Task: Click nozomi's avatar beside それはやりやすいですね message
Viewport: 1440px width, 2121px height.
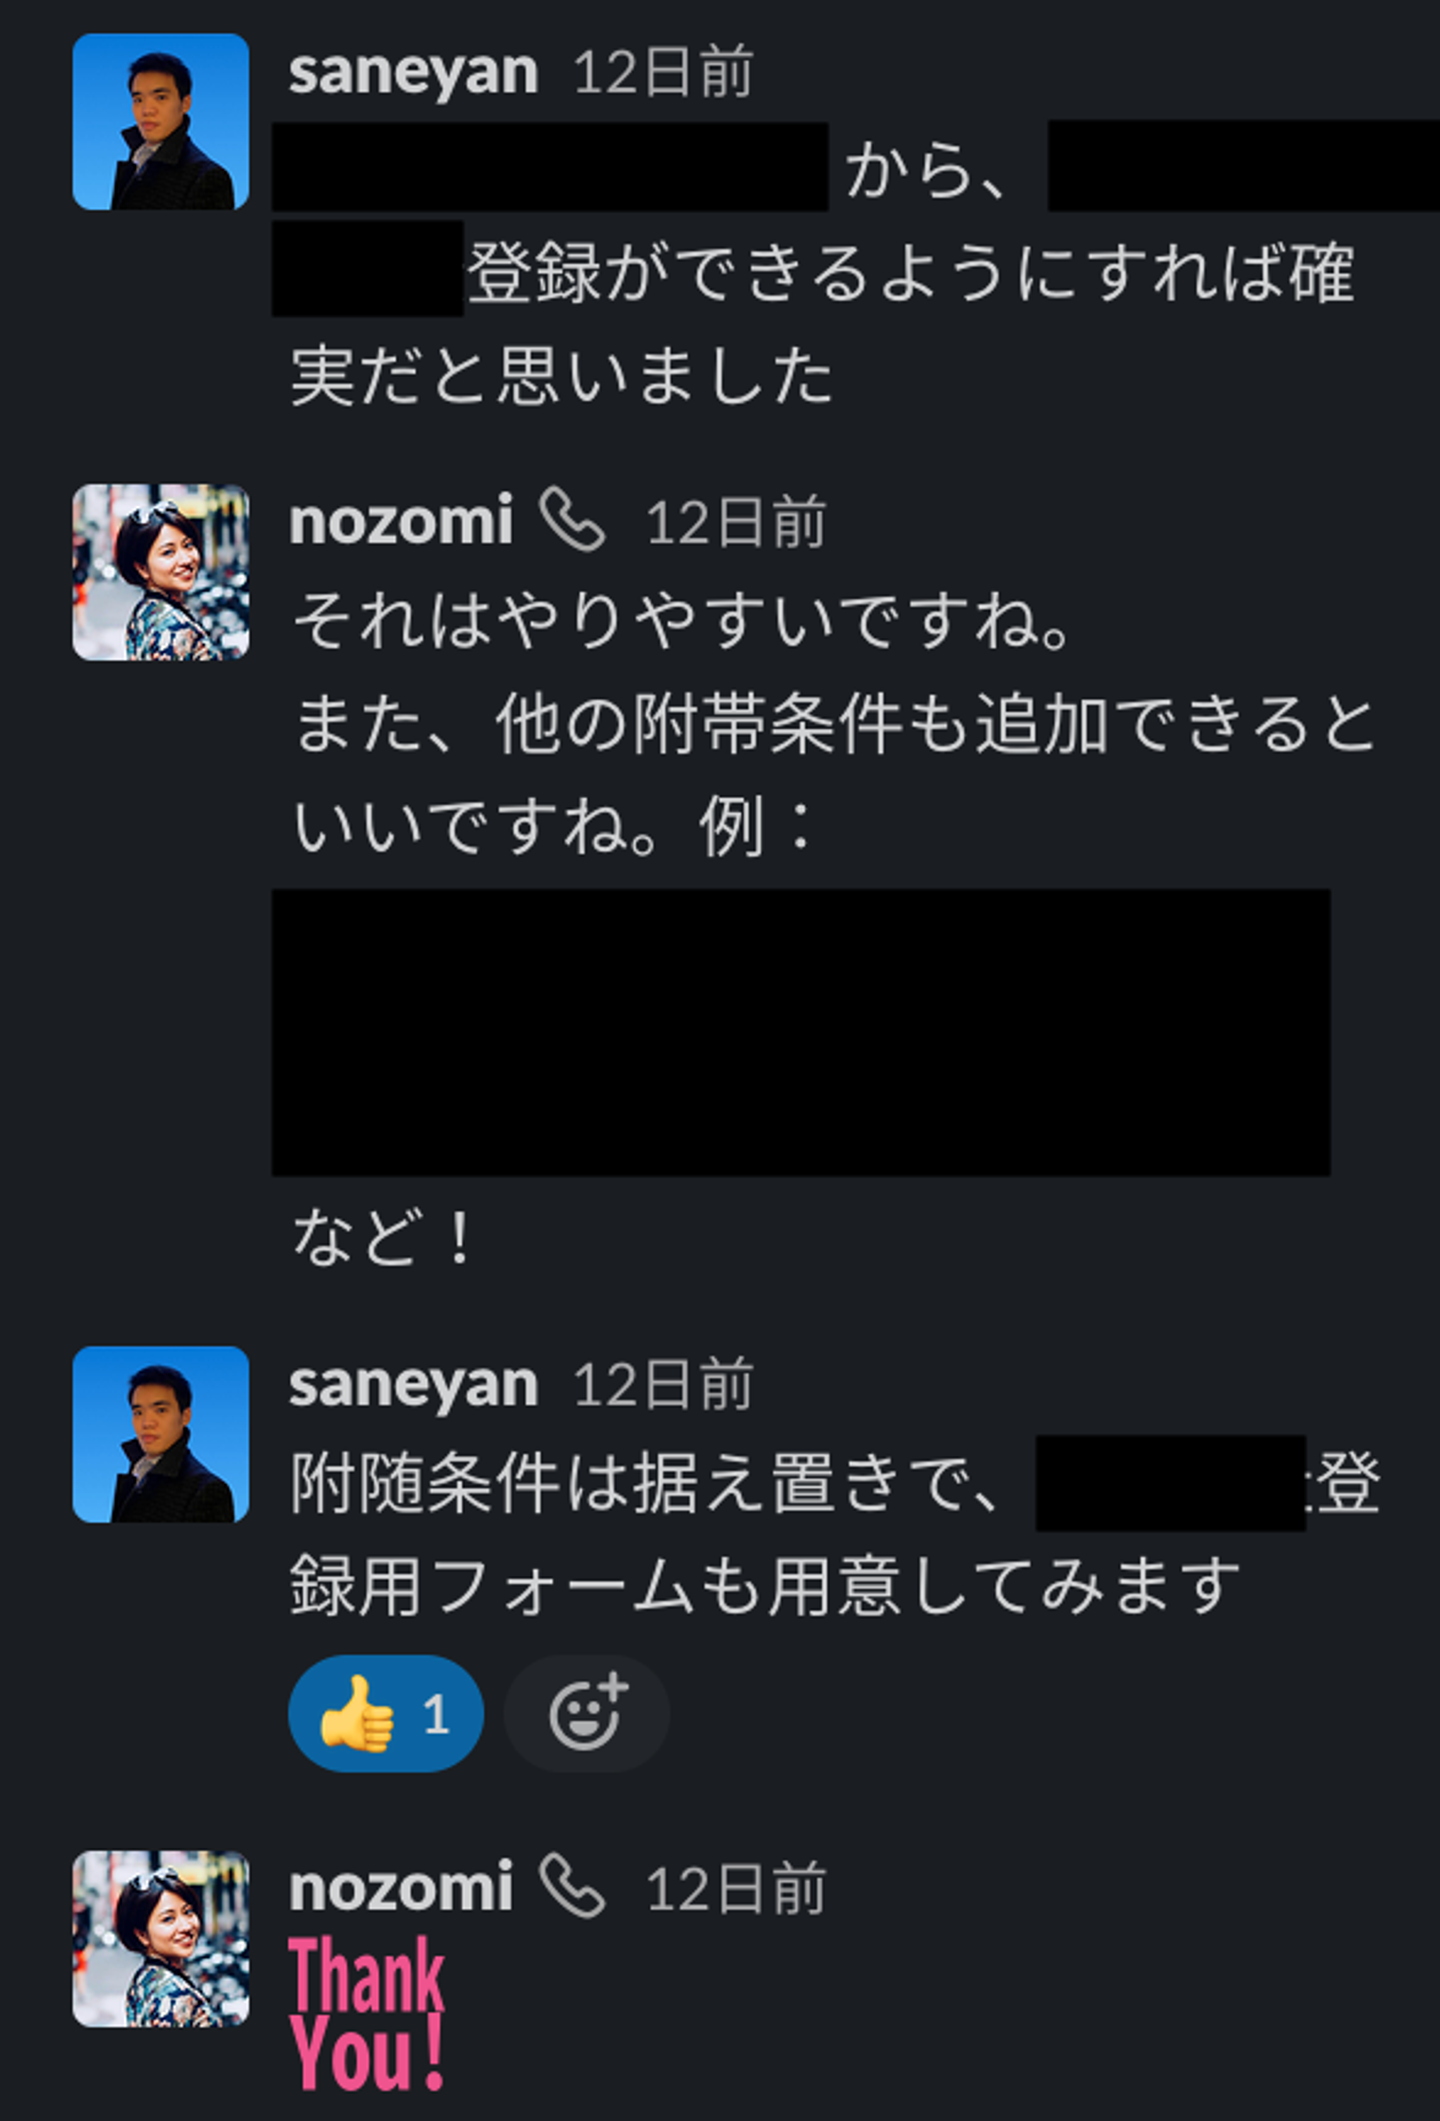Action: (160, 572)
